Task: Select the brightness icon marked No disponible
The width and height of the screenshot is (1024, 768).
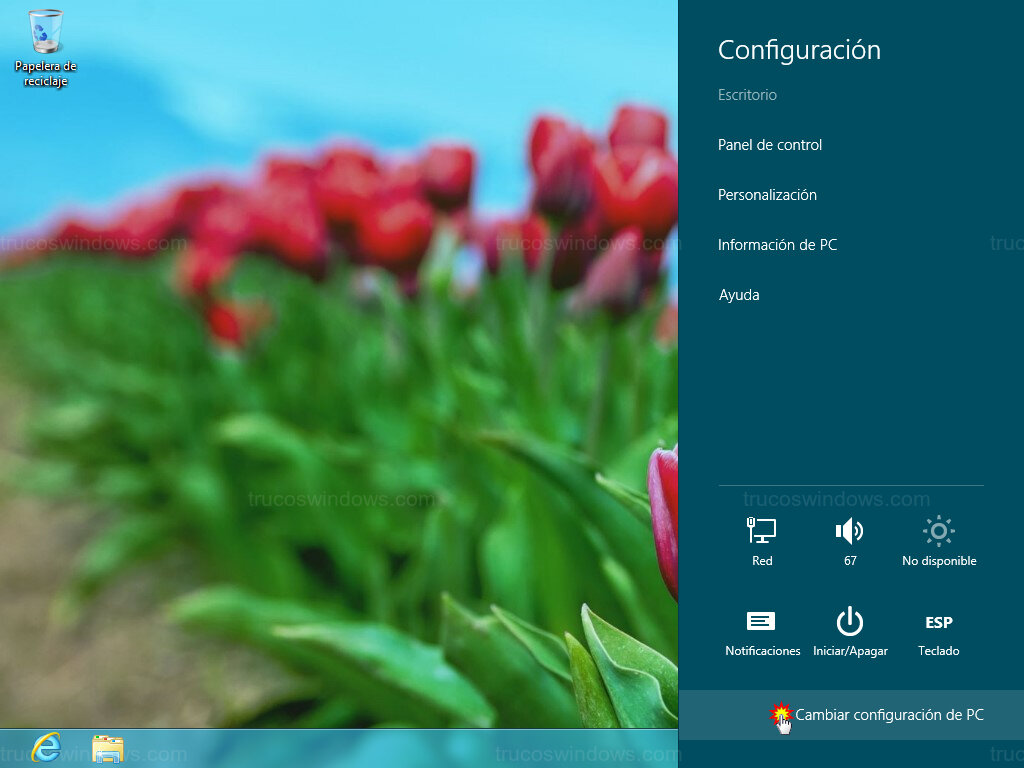Action: [x=938, y=535]
